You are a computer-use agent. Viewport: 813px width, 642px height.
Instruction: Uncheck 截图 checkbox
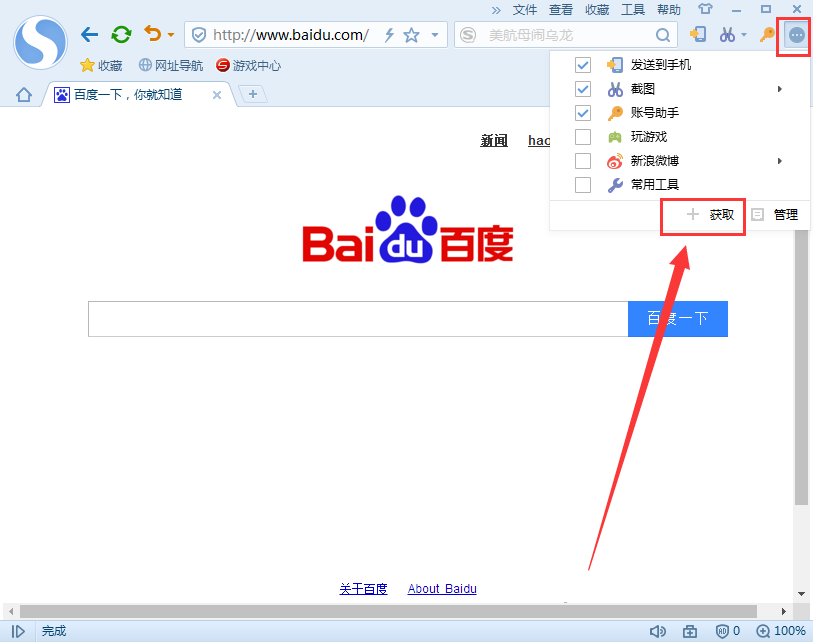(x=583, y=89)
